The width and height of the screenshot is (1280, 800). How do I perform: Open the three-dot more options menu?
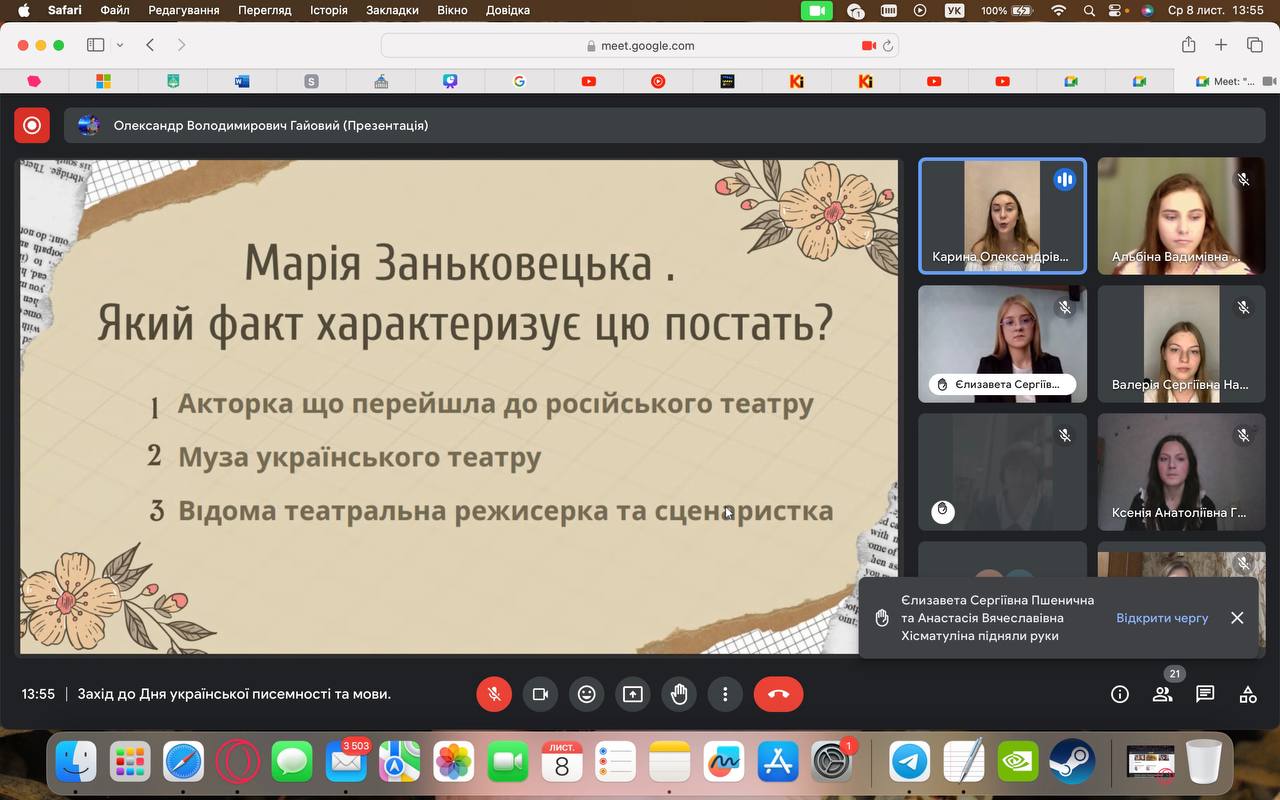click(725, 694)
